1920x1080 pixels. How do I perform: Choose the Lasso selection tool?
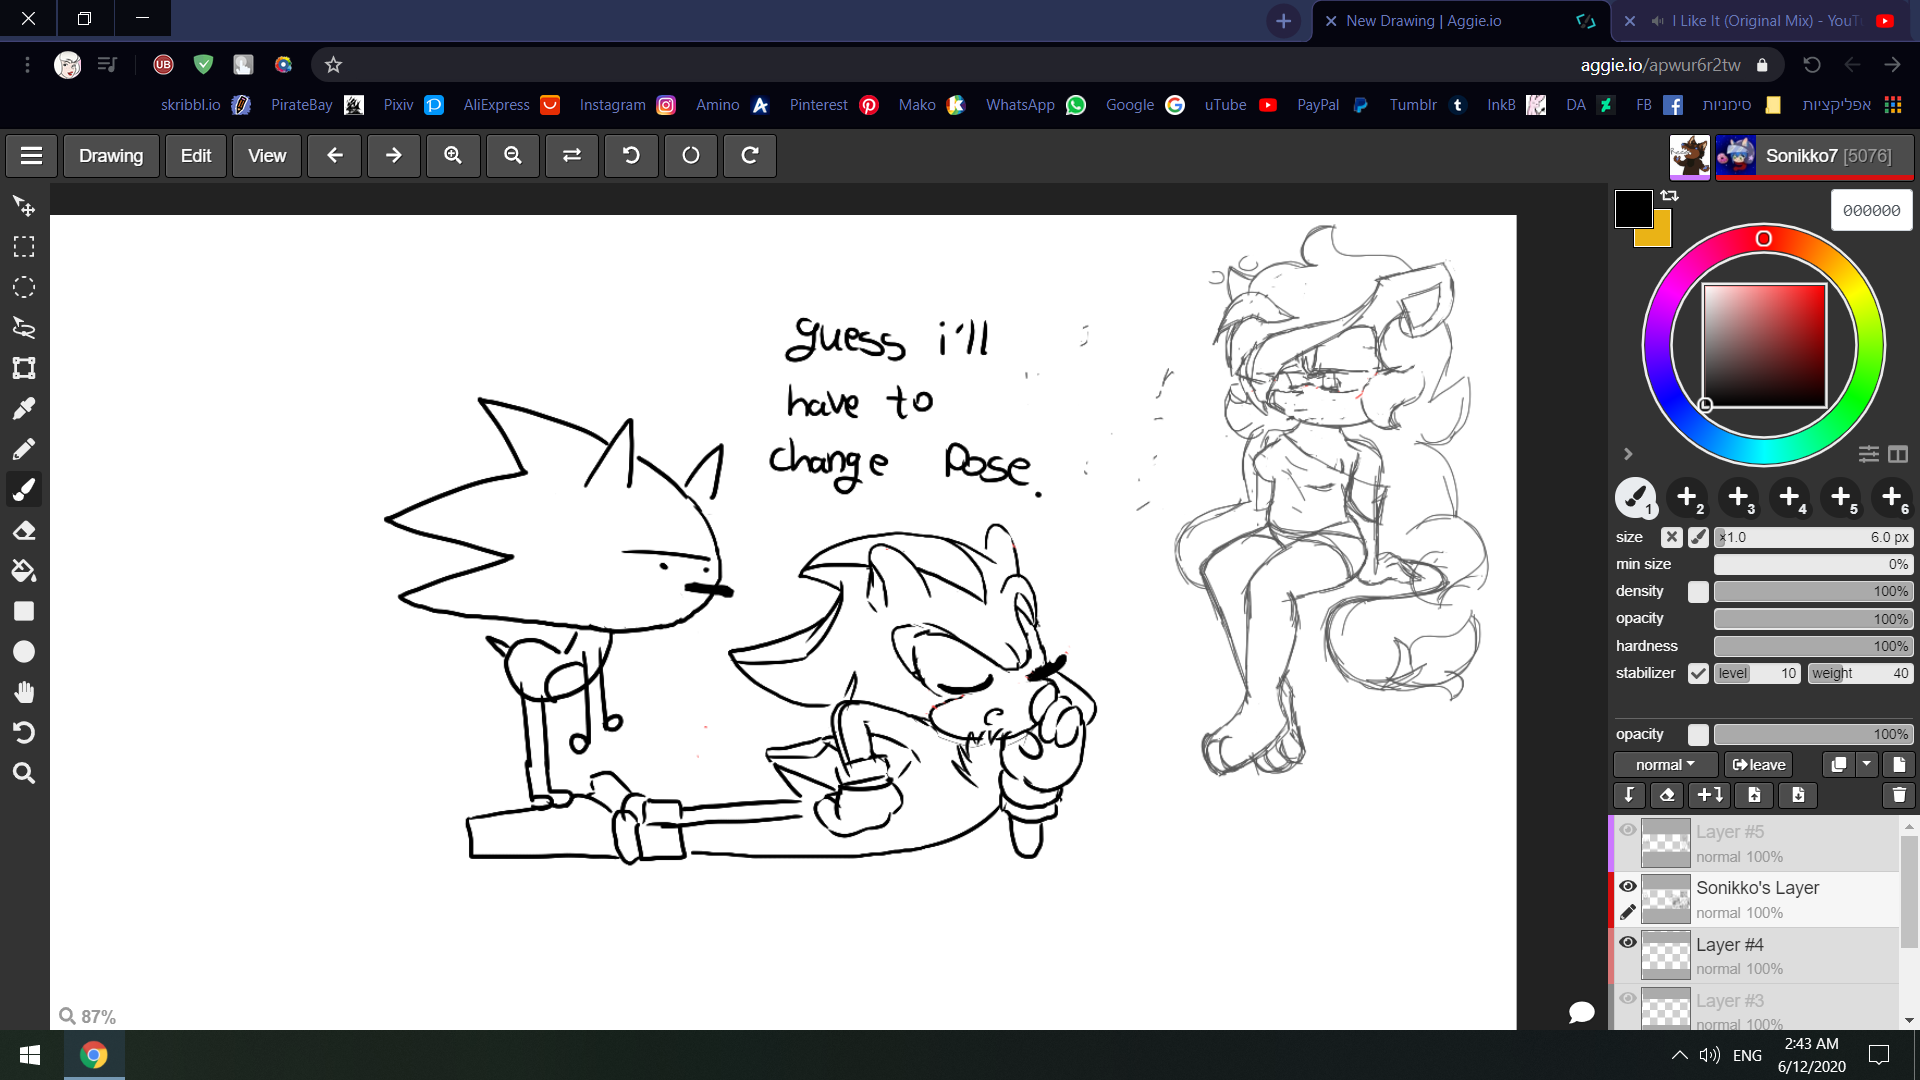click(24, 328)
